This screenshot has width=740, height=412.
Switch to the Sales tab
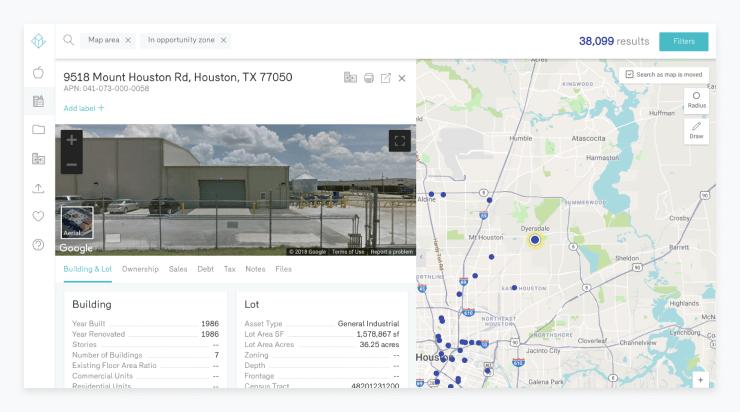pyautogui.click(x=178, y=269)
